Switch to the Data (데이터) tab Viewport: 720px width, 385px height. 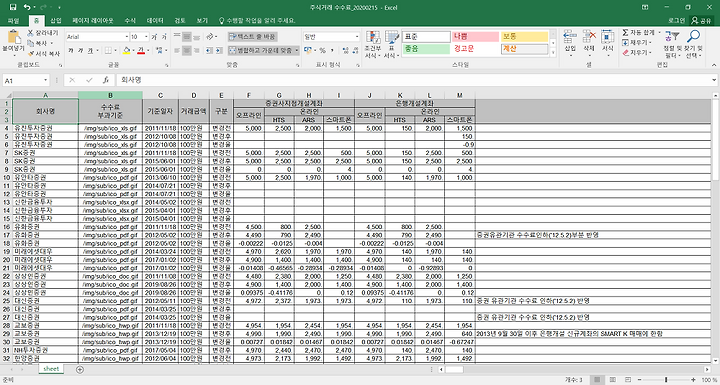coord(155,21)
